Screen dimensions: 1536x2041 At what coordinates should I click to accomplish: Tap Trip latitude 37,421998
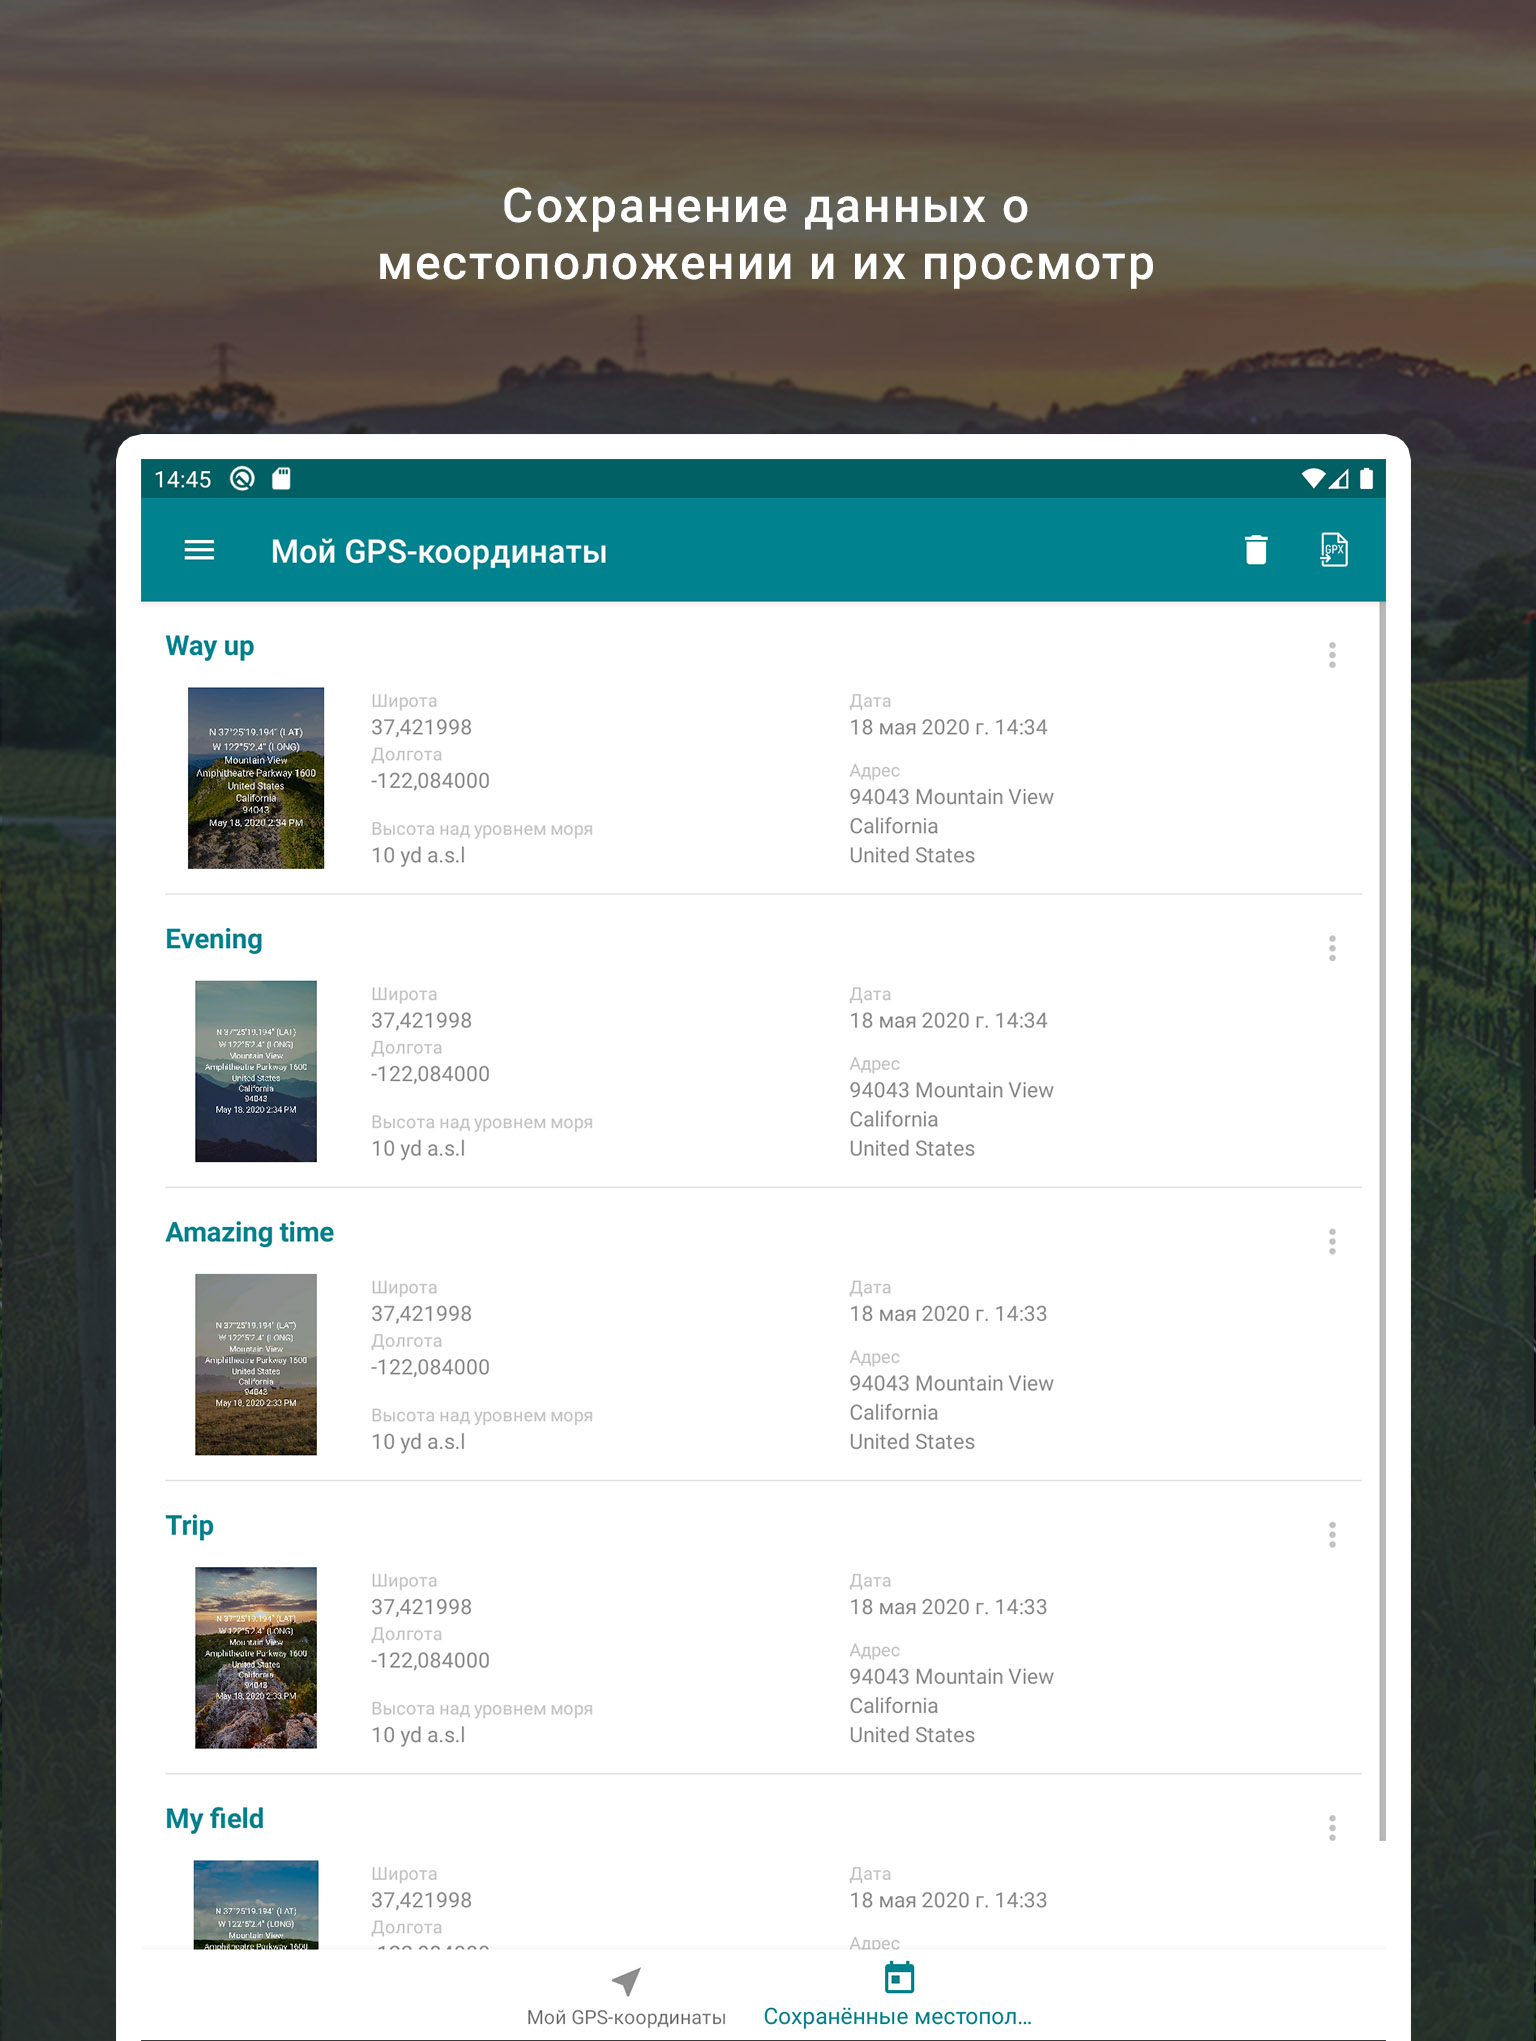421,1607
